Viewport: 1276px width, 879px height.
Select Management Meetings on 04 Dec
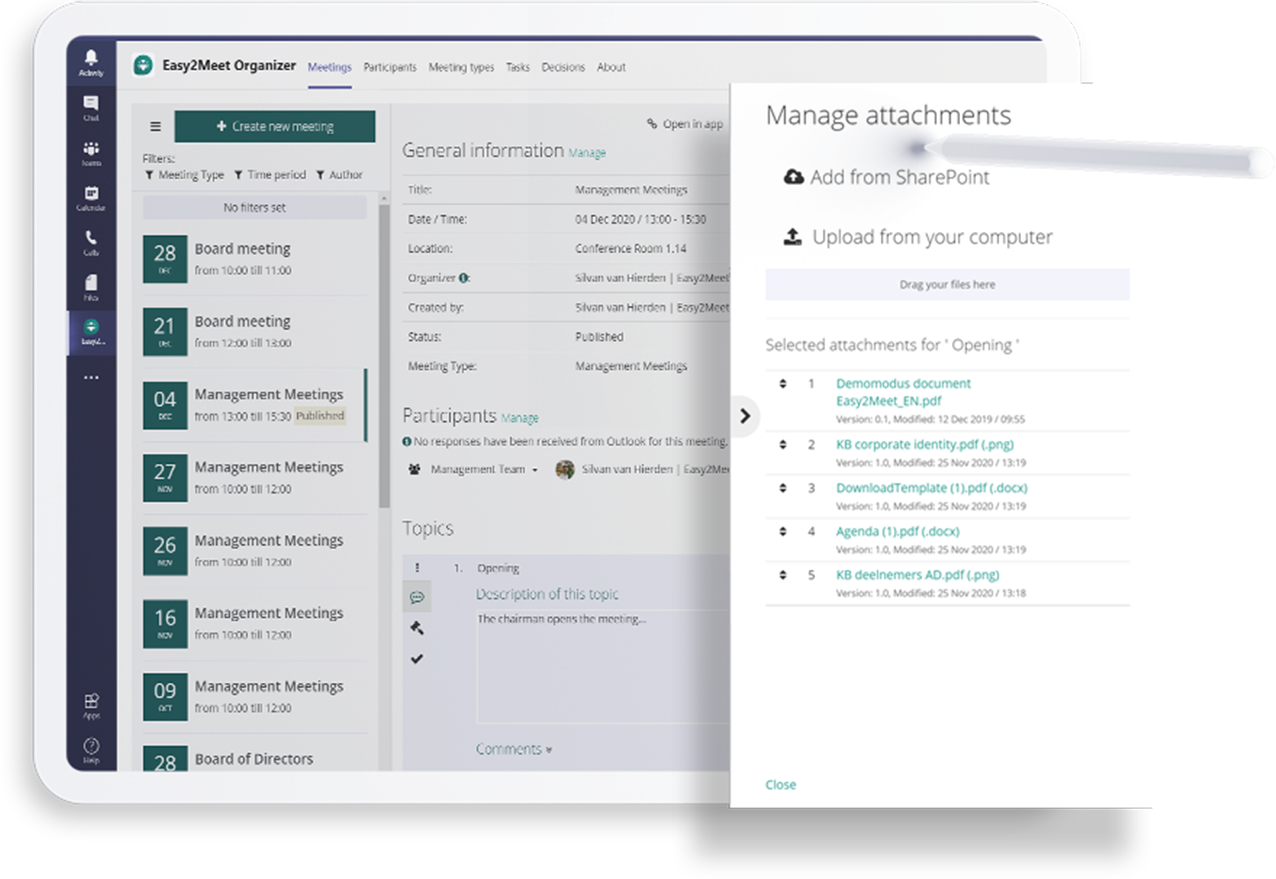(255, 405)
